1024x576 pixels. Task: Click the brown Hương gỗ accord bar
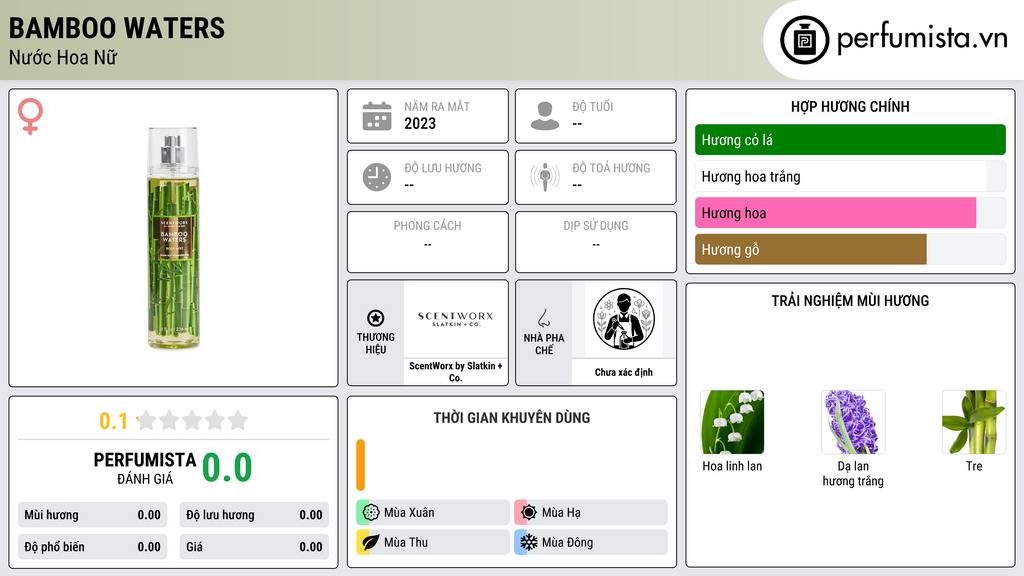point(850,249)
